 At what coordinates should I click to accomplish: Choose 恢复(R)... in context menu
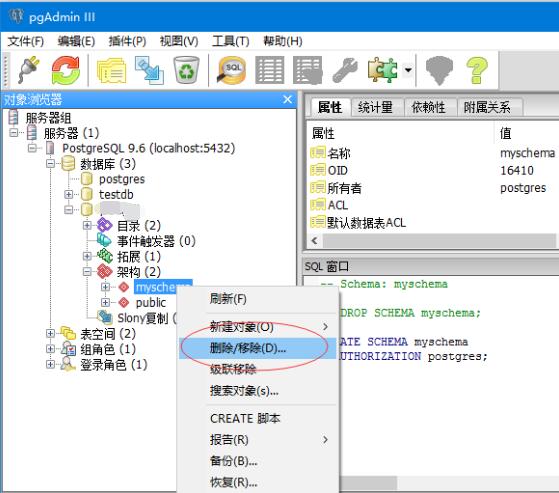(257, 482)
